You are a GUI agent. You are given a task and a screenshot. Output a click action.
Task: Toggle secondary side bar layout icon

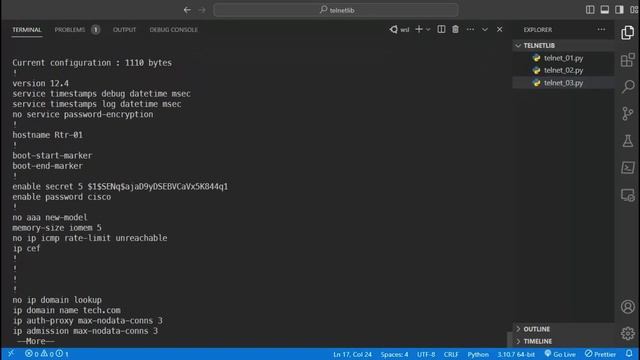click(619, 9)
